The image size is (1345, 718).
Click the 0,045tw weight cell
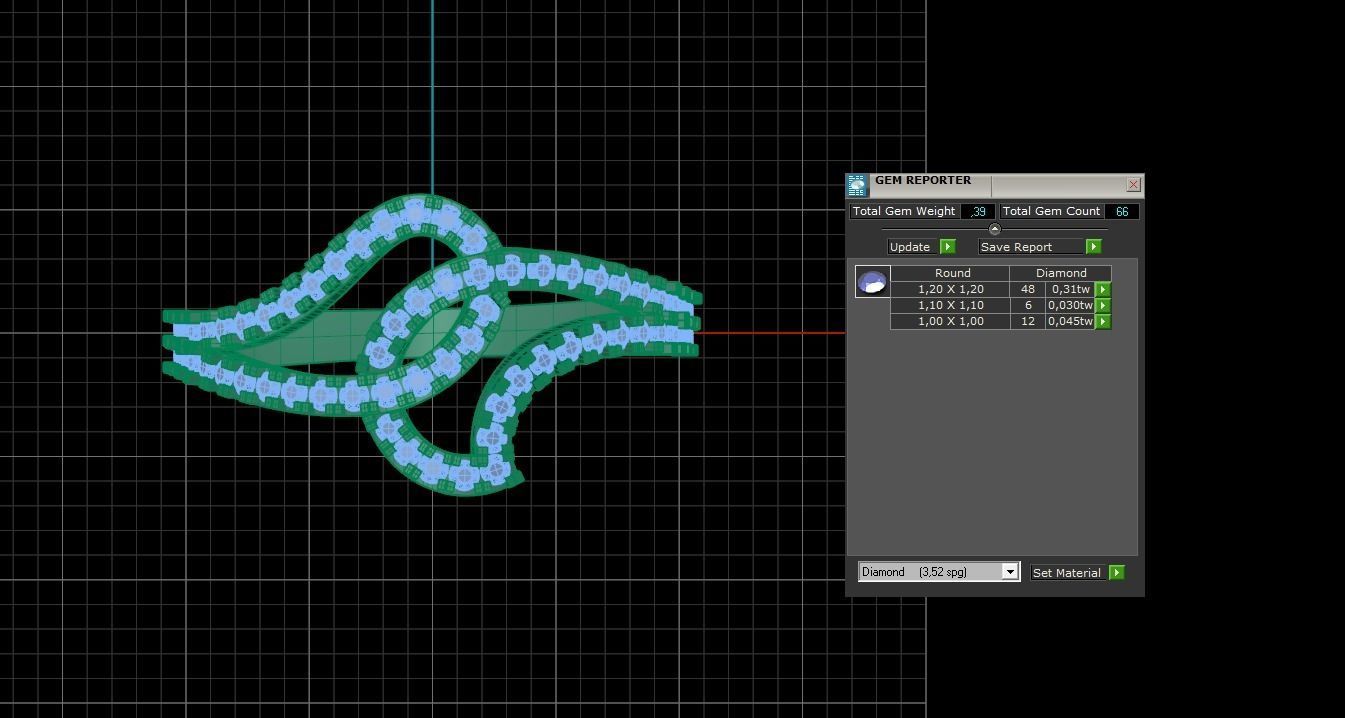[x=1070, y=321]
